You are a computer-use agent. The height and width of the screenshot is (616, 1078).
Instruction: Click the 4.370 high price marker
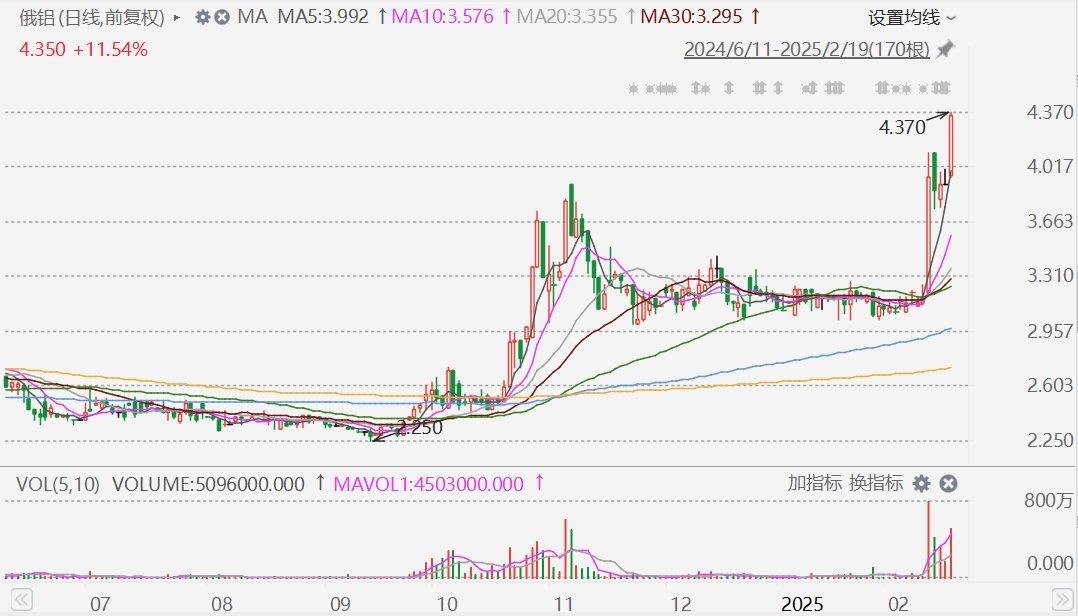tap(901, 127)
